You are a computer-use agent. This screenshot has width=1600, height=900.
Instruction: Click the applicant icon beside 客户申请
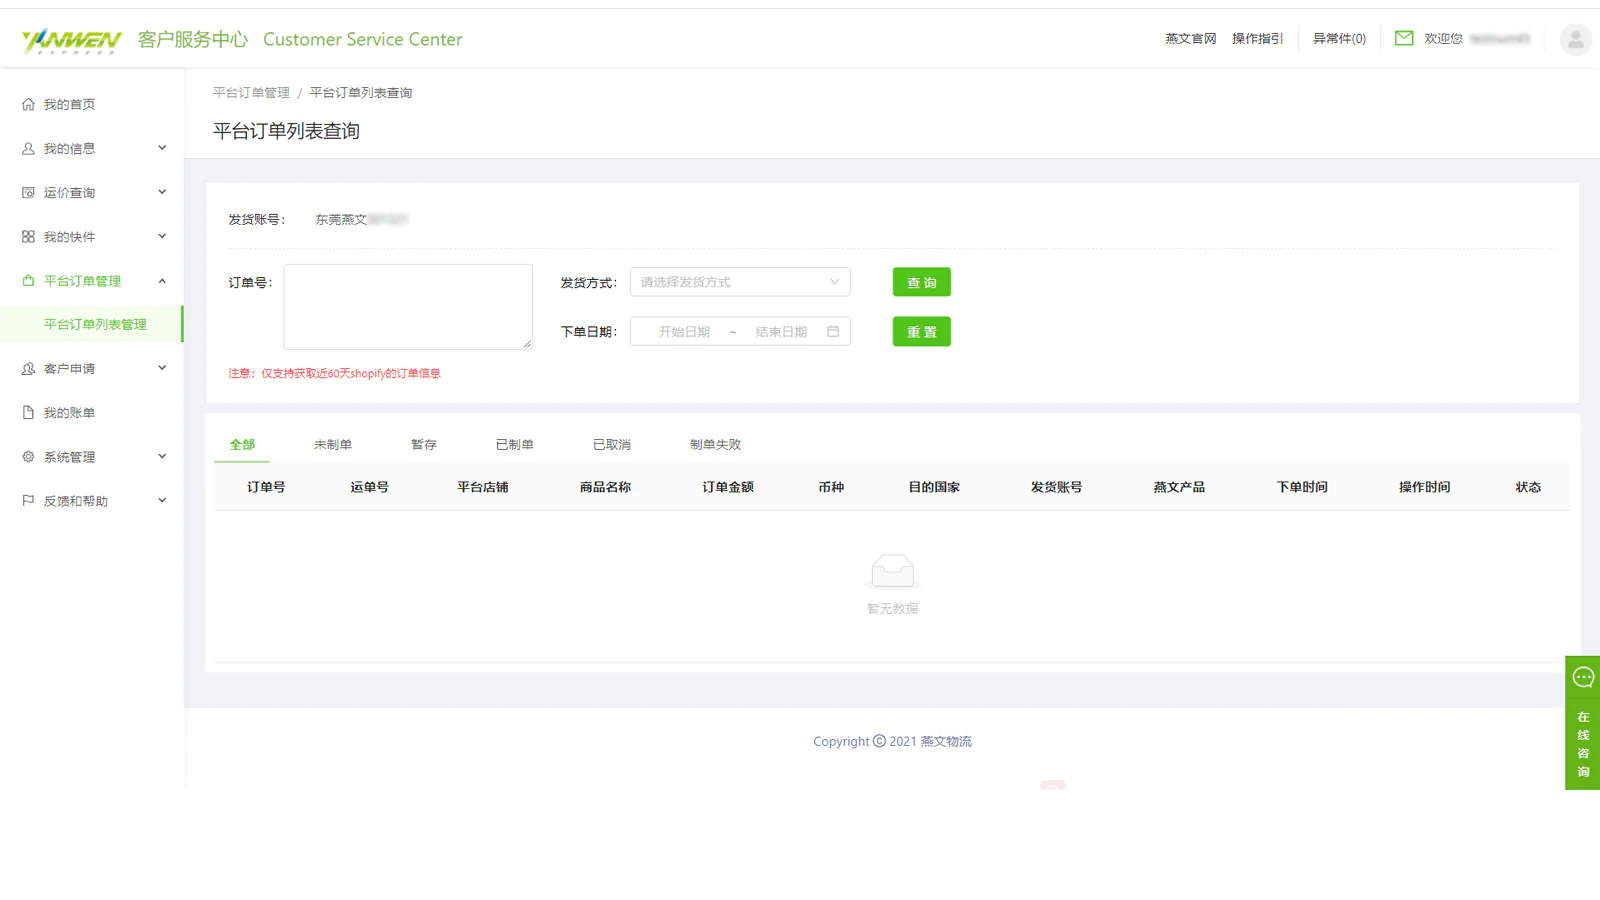point(28,369)
